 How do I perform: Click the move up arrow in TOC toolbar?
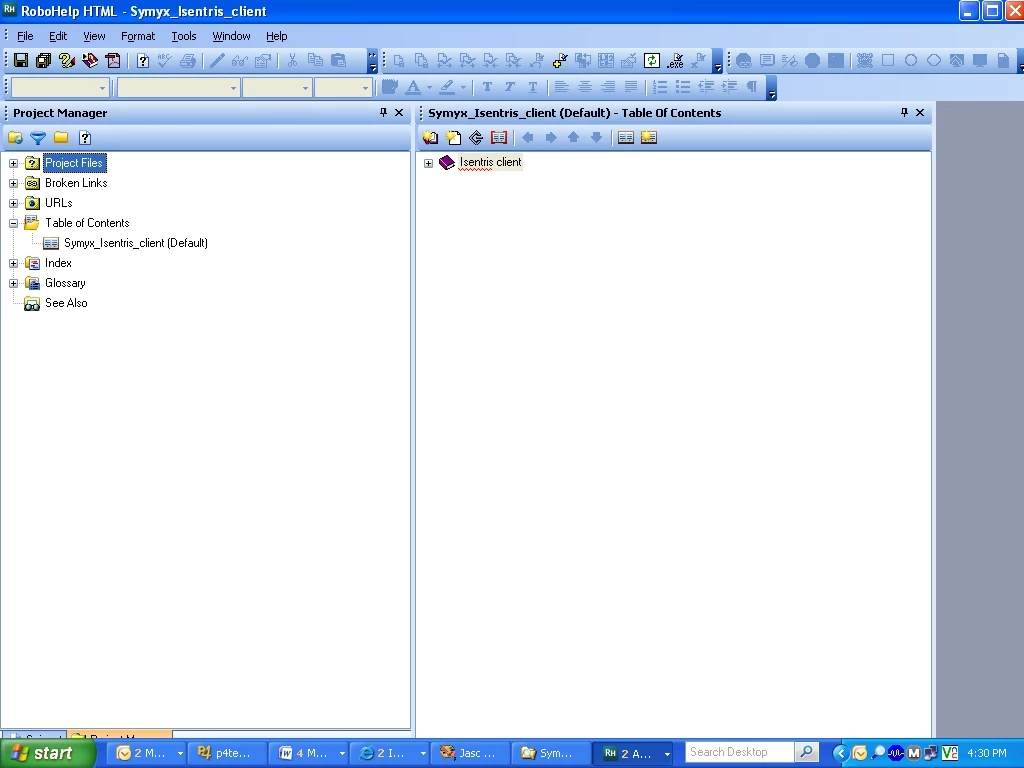[573, 137]
